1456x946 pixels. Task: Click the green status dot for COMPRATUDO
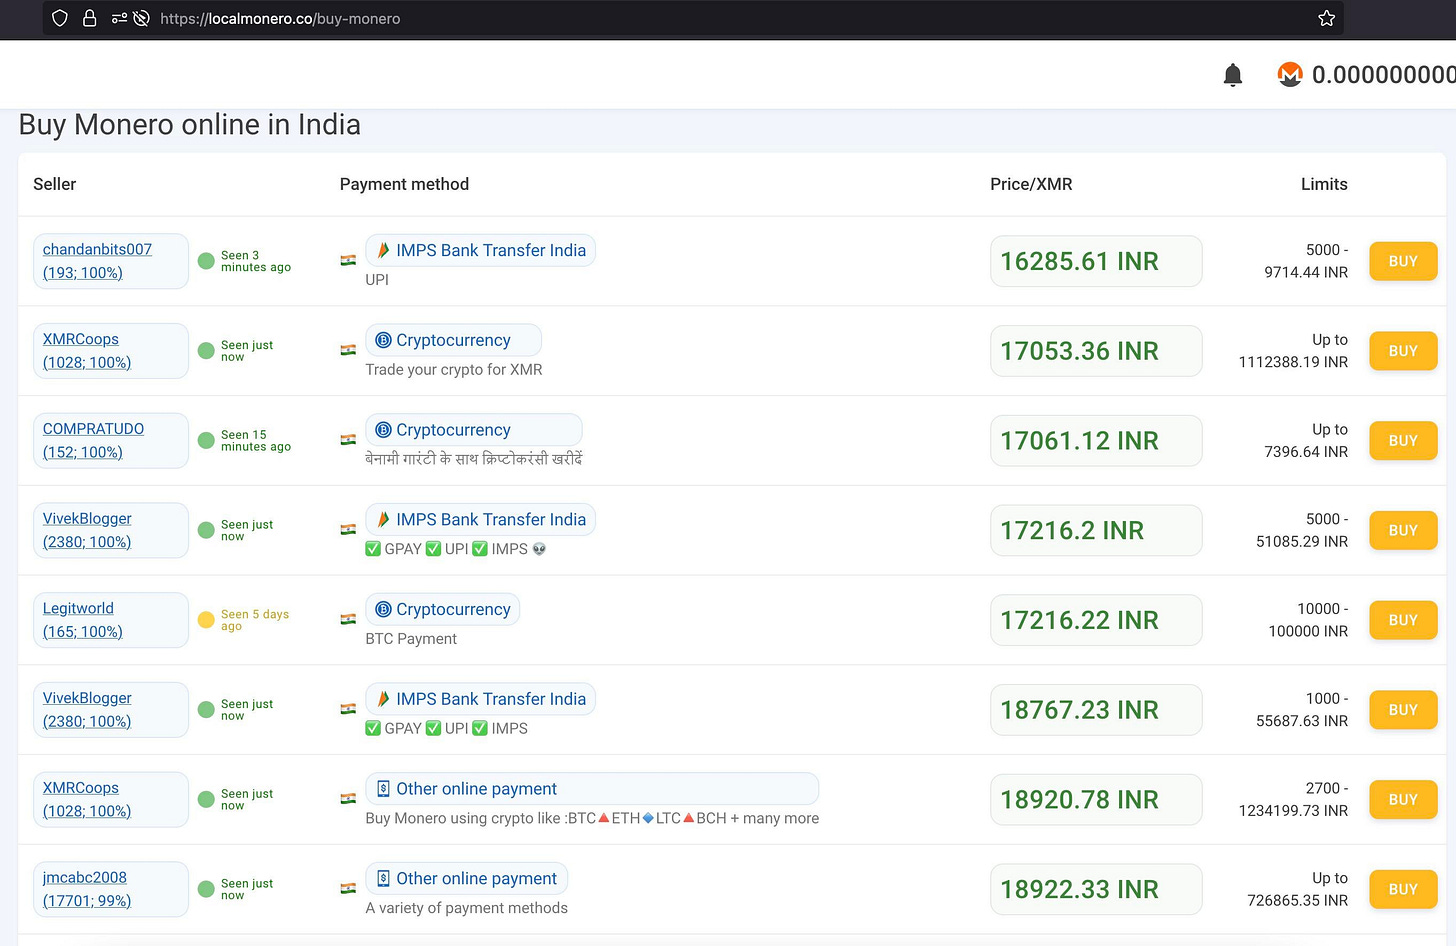pyautogui.click(x=206, y=440)
